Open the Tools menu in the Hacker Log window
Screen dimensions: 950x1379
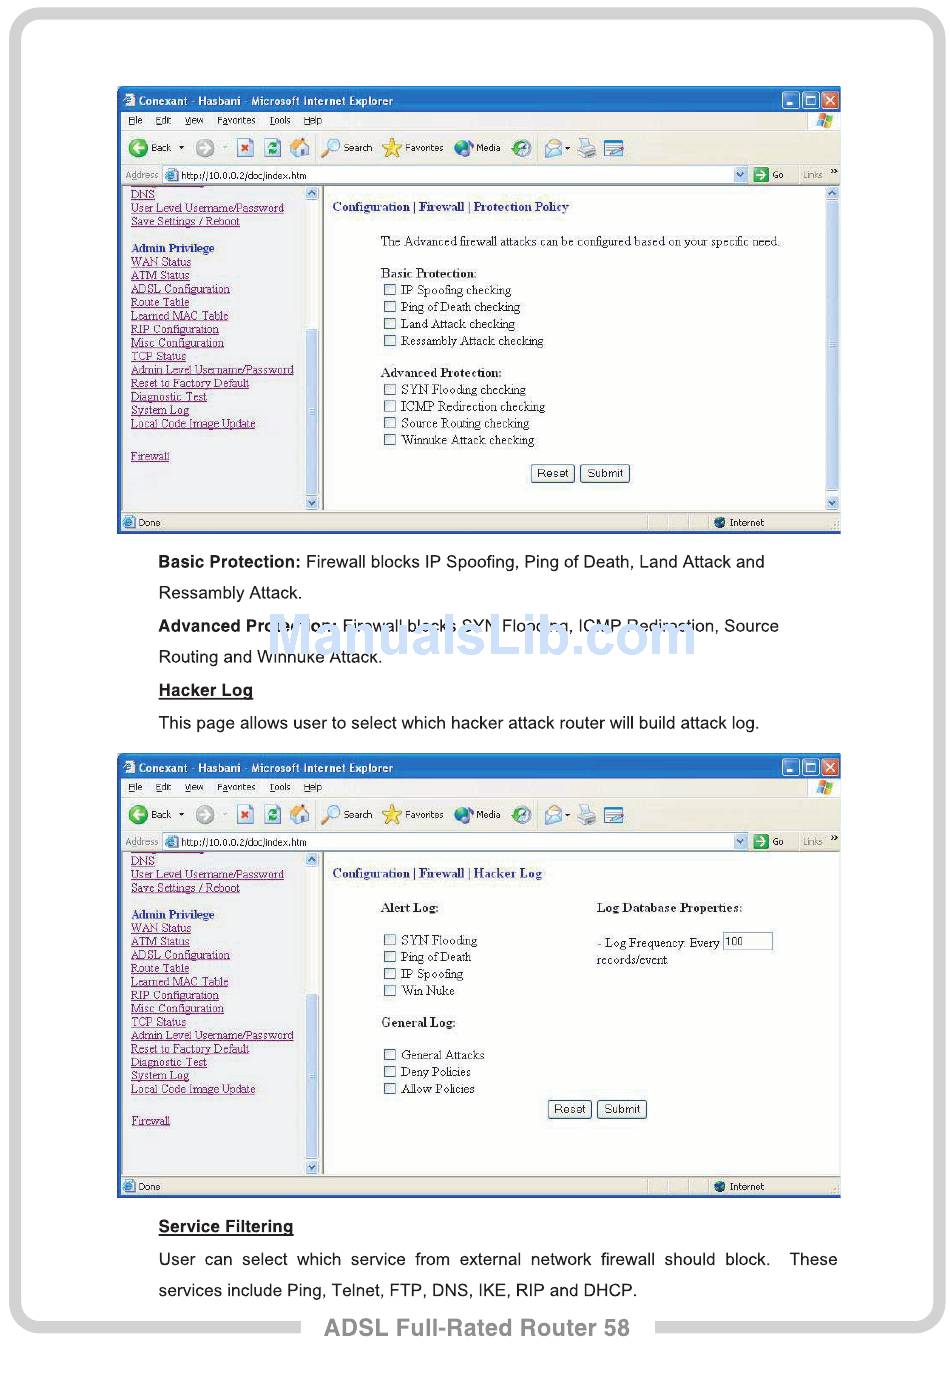(x=280, y=788)
